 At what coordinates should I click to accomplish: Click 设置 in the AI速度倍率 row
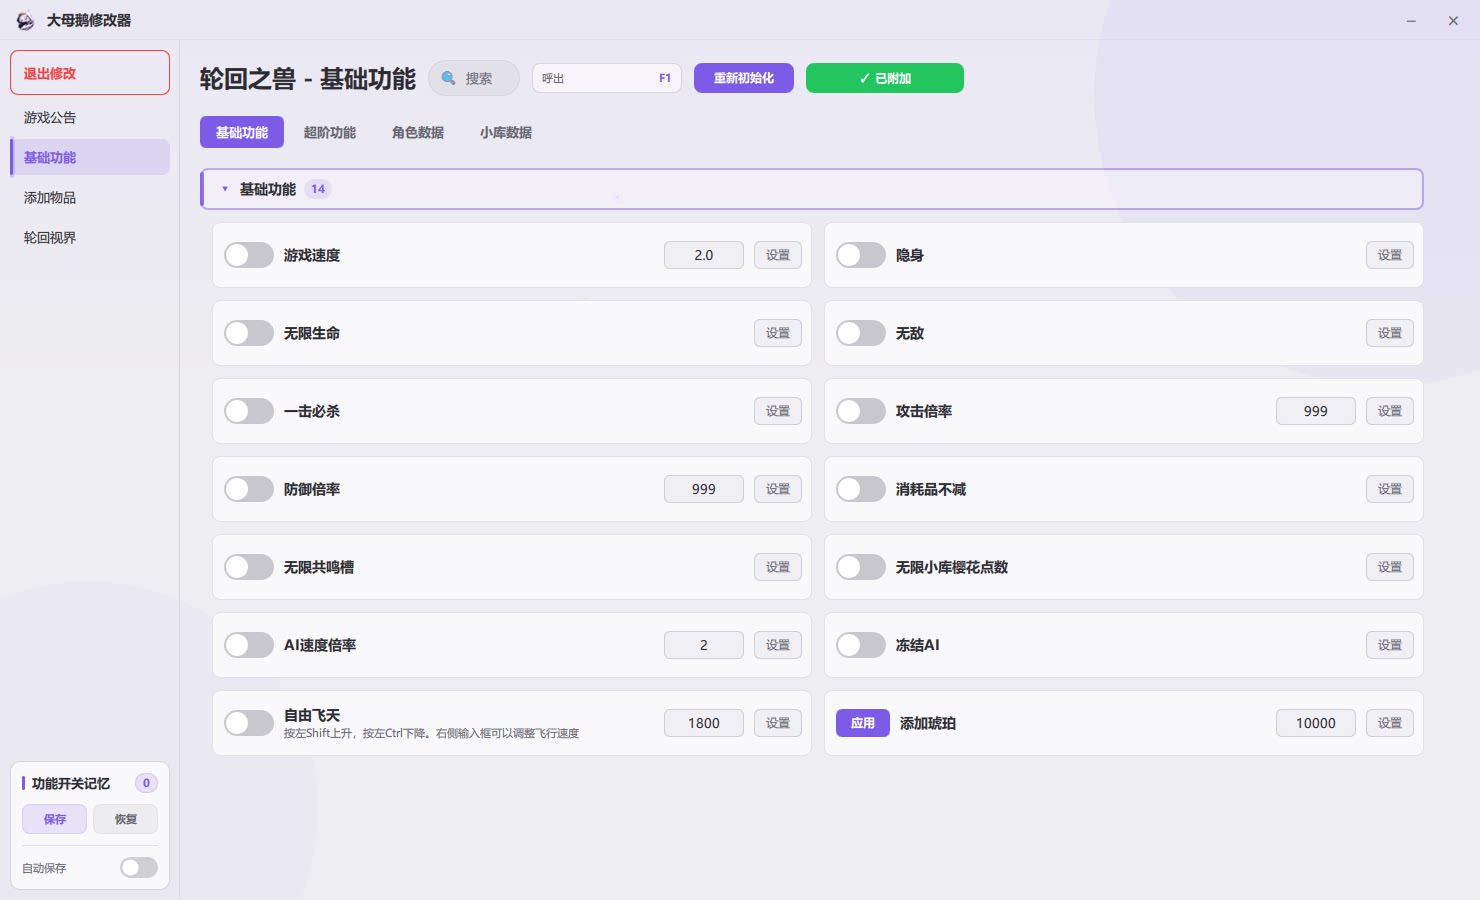point(778,645)
